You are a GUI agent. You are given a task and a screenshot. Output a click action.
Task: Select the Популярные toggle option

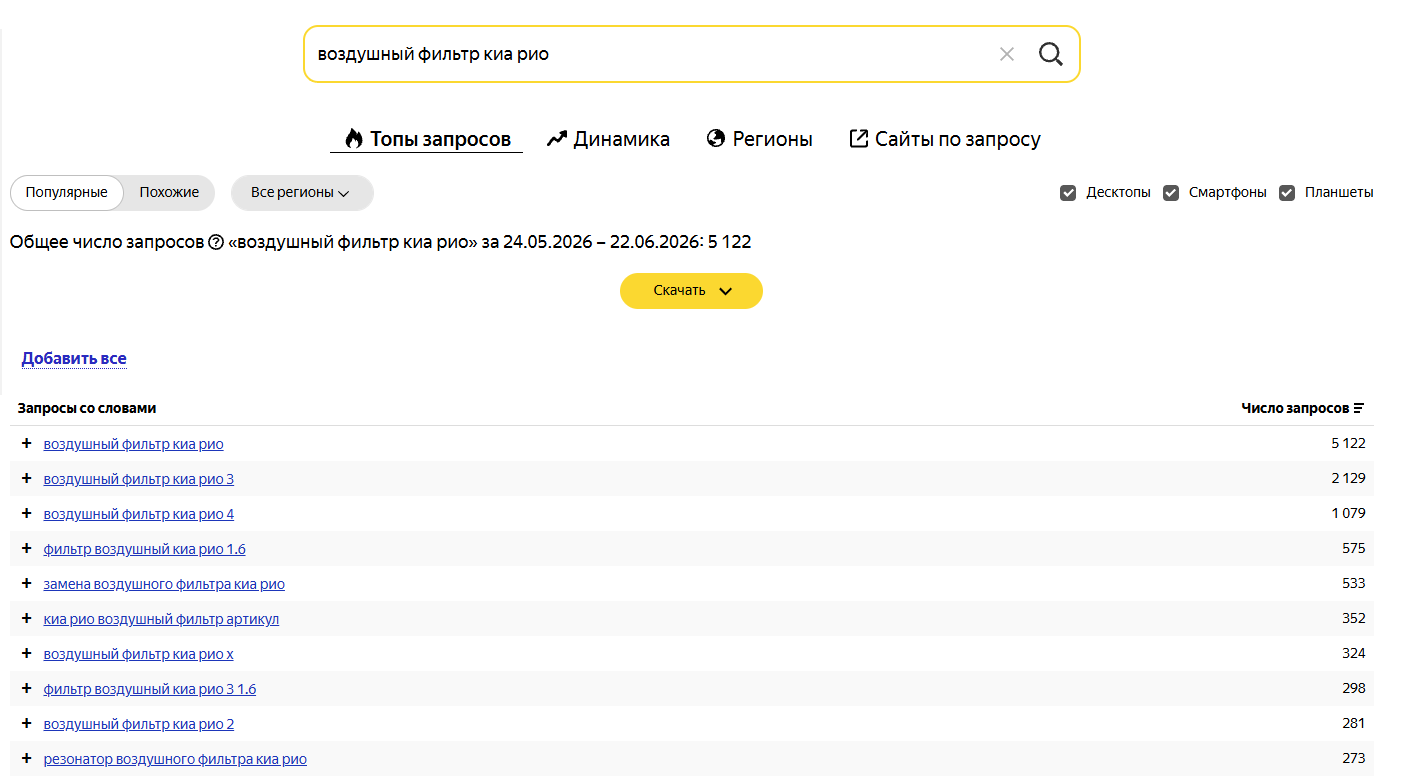tap(67, 193)
